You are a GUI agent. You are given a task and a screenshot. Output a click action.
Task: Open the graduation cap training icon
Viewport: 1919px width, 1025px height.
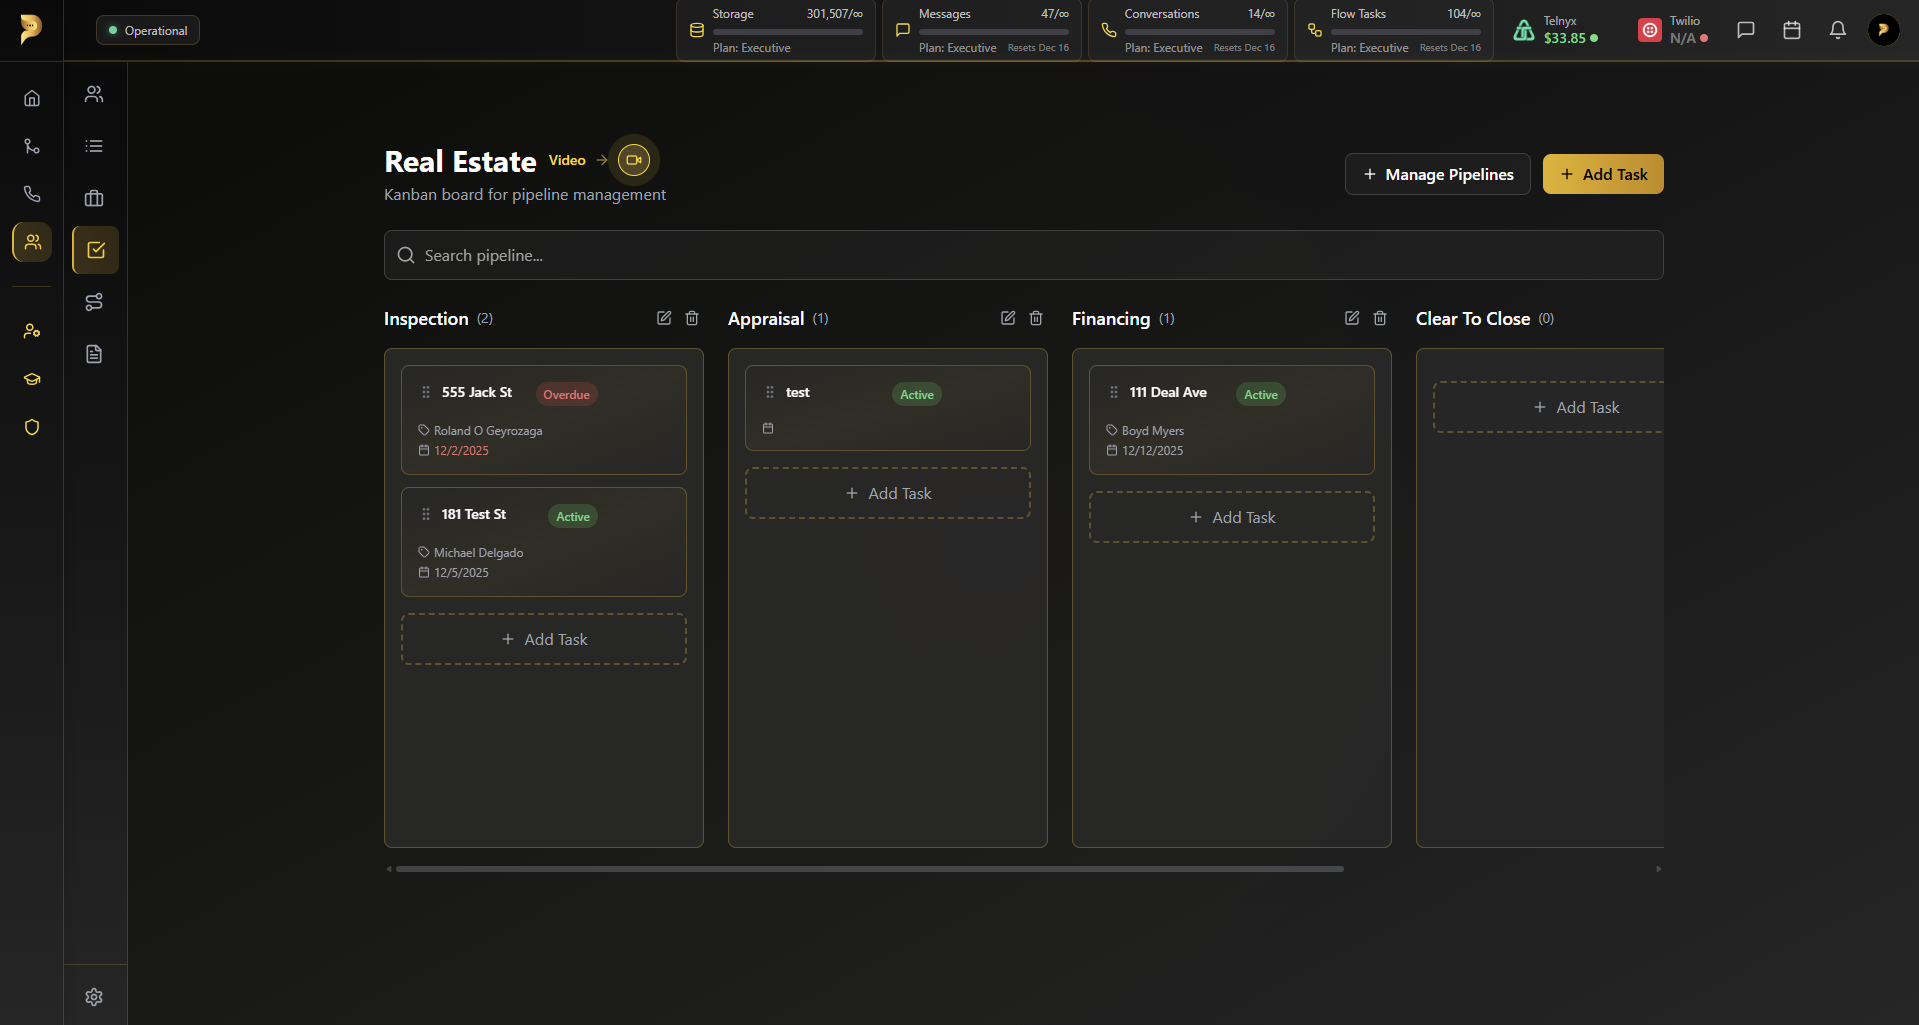[x=32, y=379]
